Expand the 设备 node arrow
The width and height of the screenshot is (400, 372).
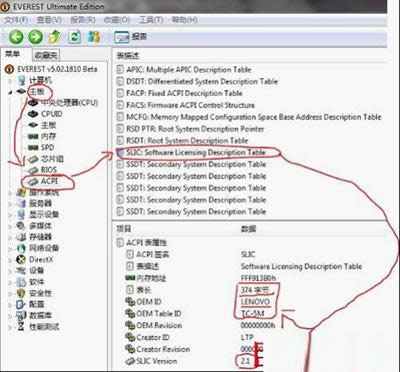(x=10, y=271)
